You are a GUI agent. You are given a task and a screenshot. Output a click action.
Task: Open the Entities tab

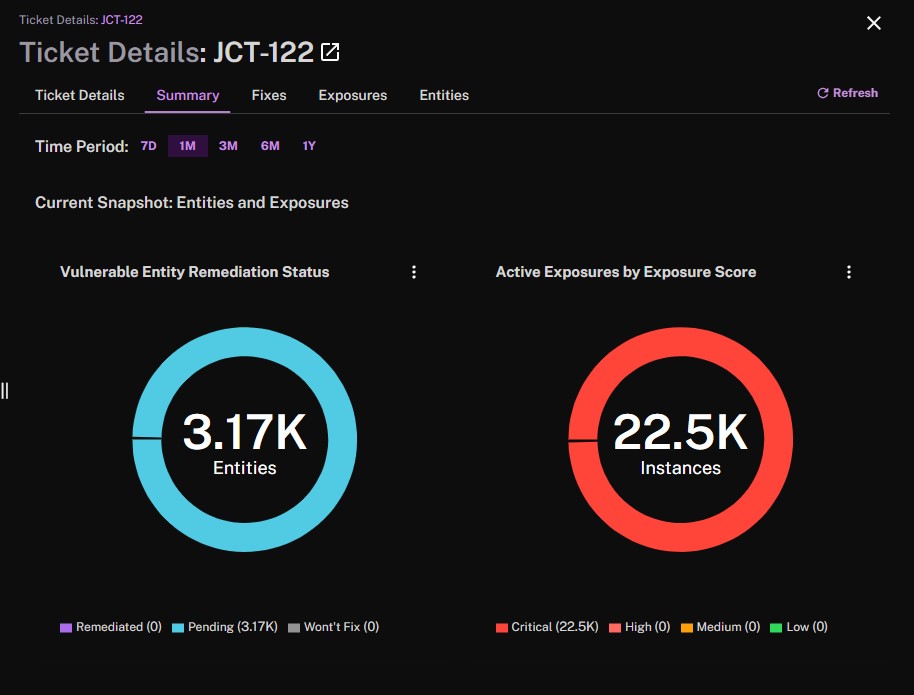[444, 95]
